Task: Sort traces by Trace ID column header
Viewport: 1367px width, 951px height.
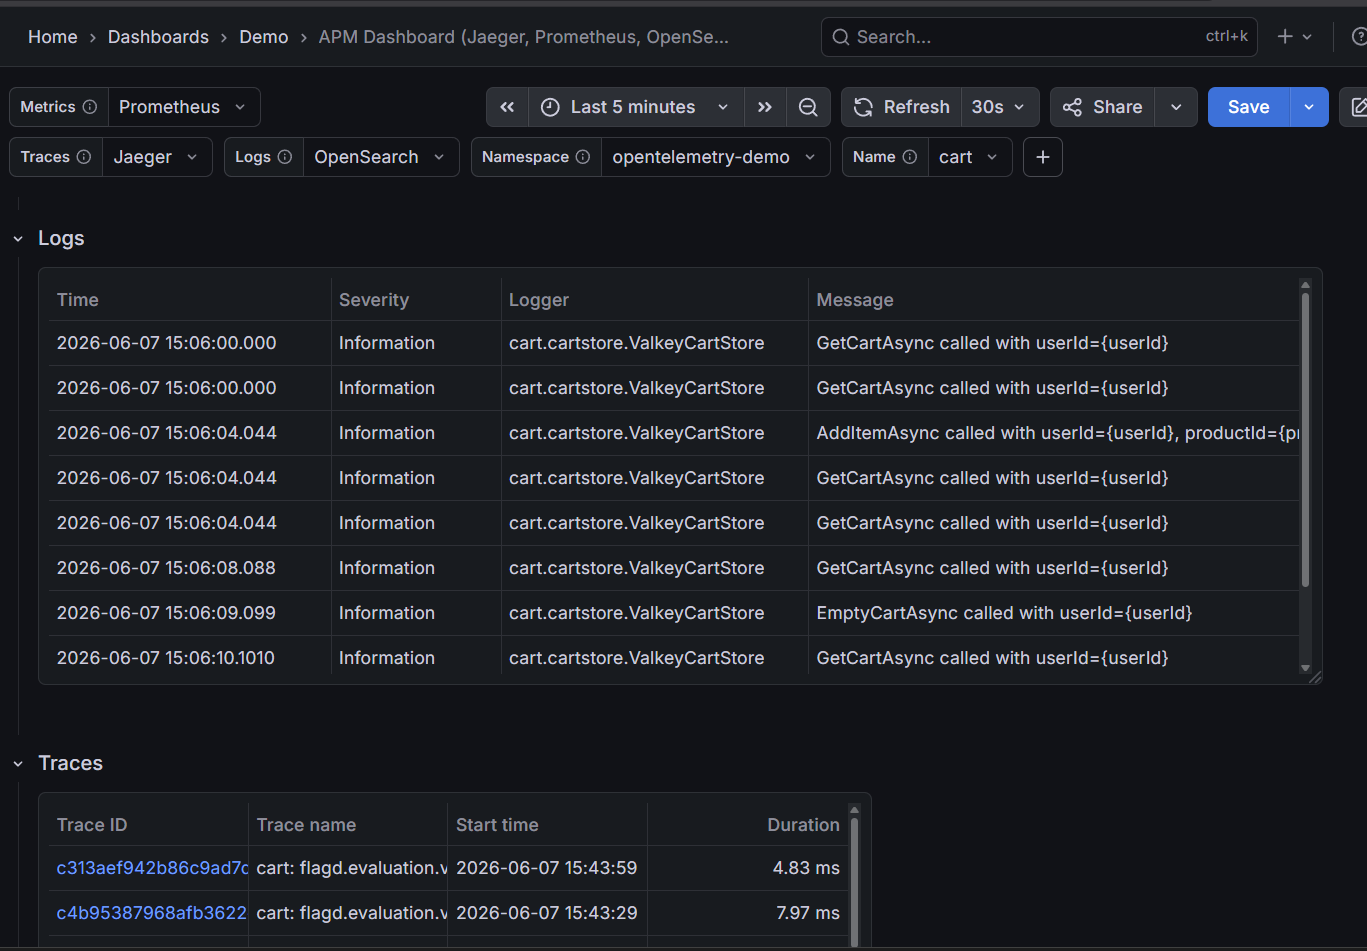Action: [x=92, y=825]
